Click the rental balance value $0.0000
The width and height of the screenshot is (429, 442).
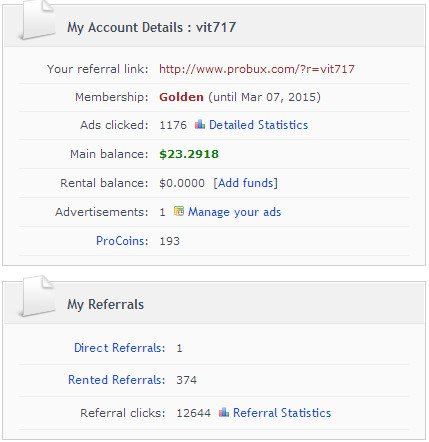182,183
